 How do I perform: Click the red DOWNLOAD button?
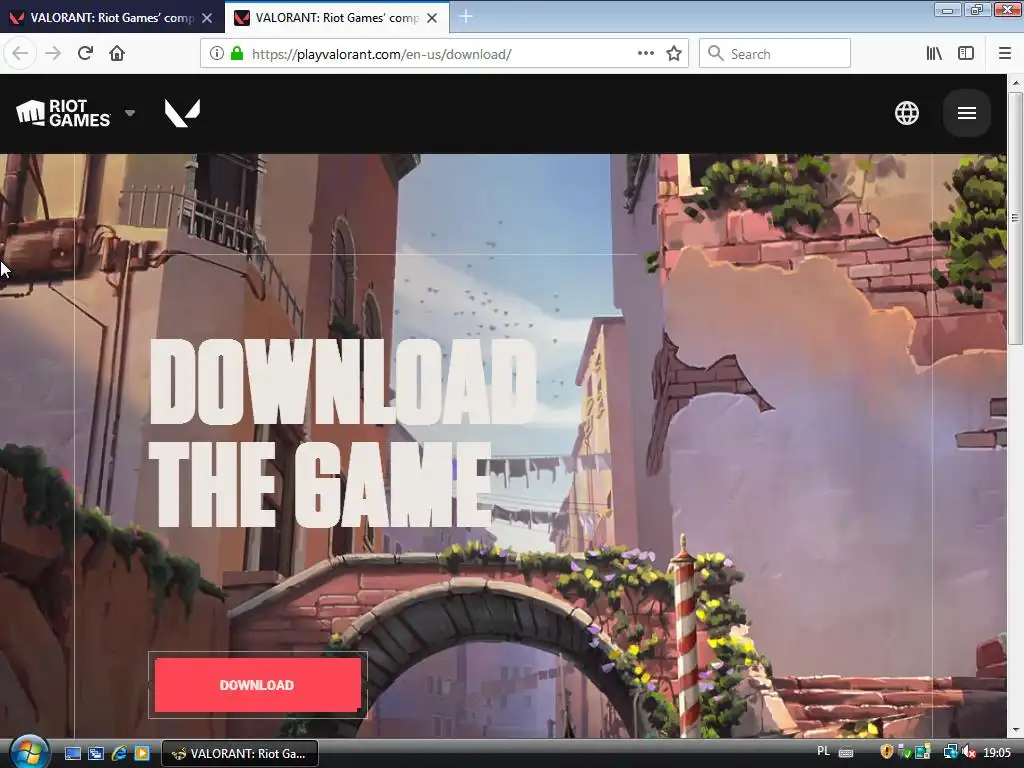pos(258,684)
